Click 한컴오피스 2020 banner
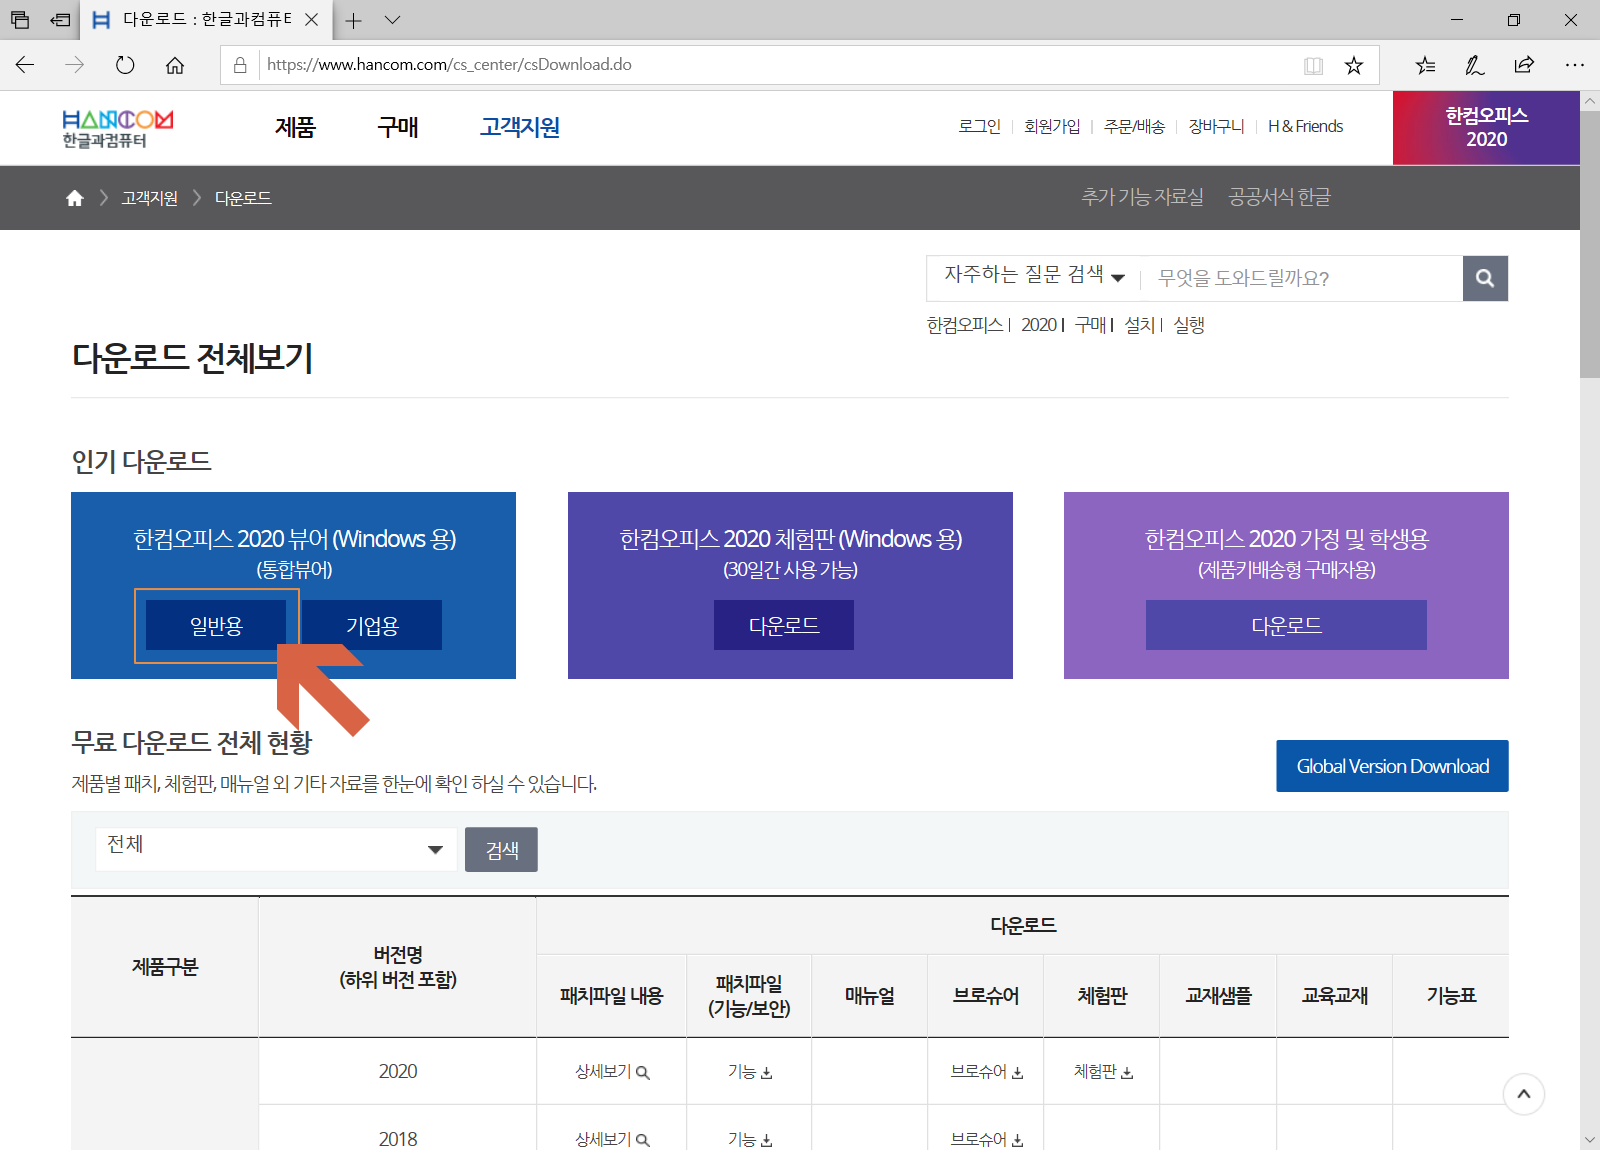Image resolution: width=1600 pixels, height=1150 pixels. [1486, 128]
